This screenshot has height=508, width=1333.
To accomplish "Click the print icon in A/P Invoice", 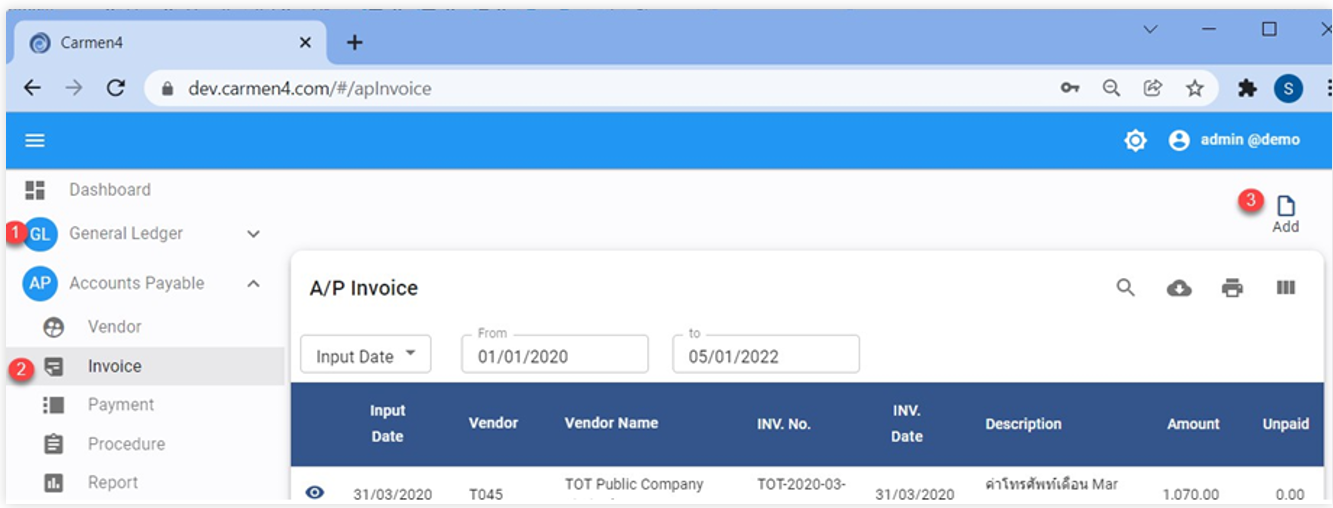I will [x=1232, y=288].
